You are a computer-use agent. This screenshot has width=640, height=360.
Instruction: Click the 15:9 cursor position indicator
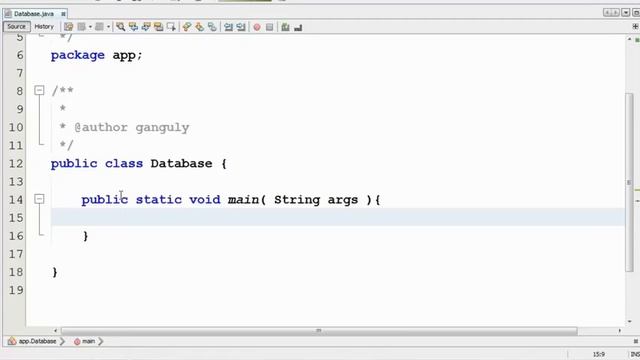(x=599, y=354)
